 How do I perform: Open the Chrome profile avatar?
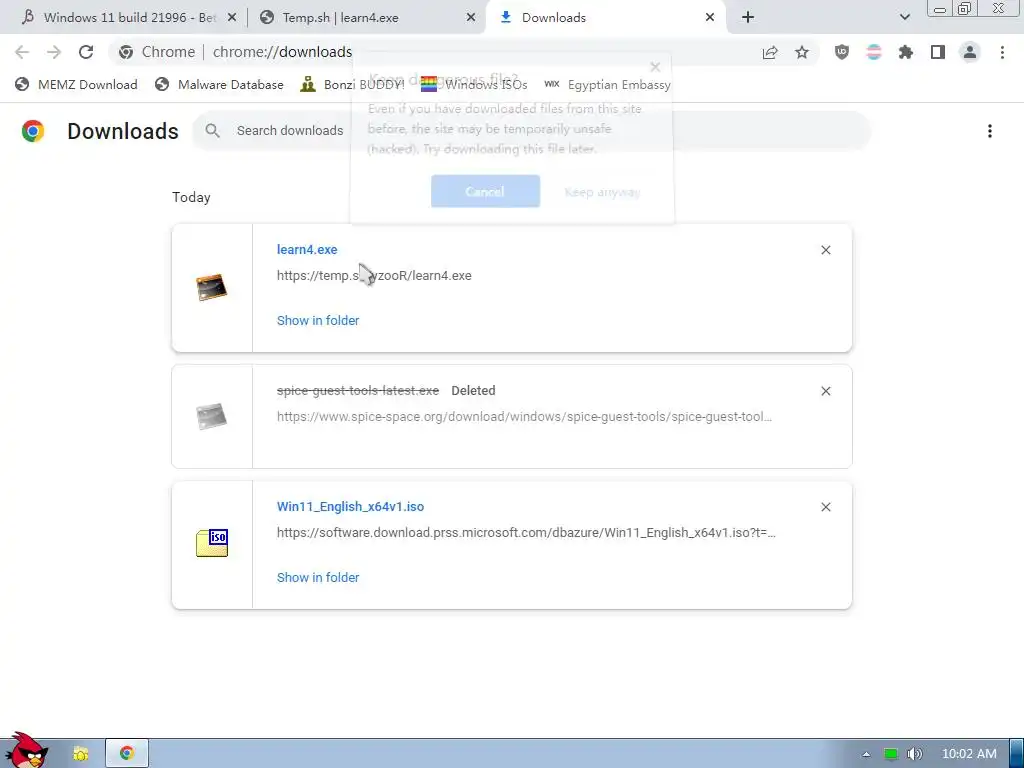[970, 52]
